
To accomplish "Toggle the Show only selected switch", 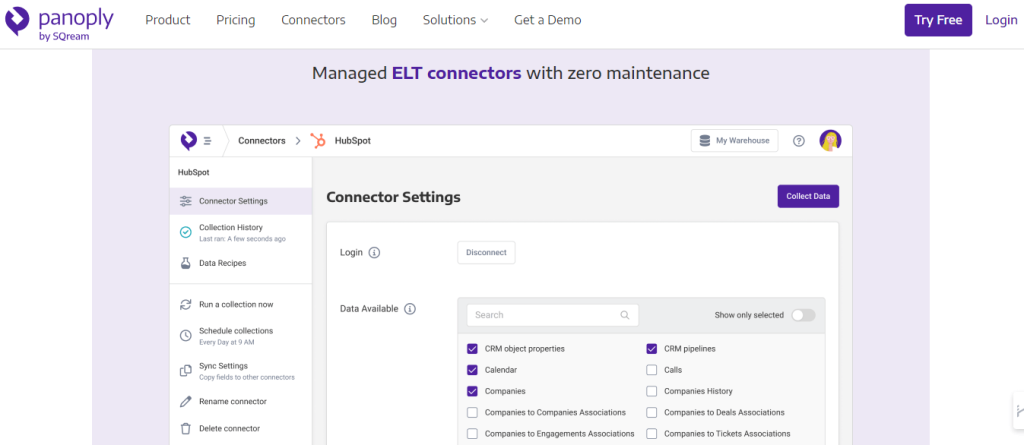I will [803, 315].
